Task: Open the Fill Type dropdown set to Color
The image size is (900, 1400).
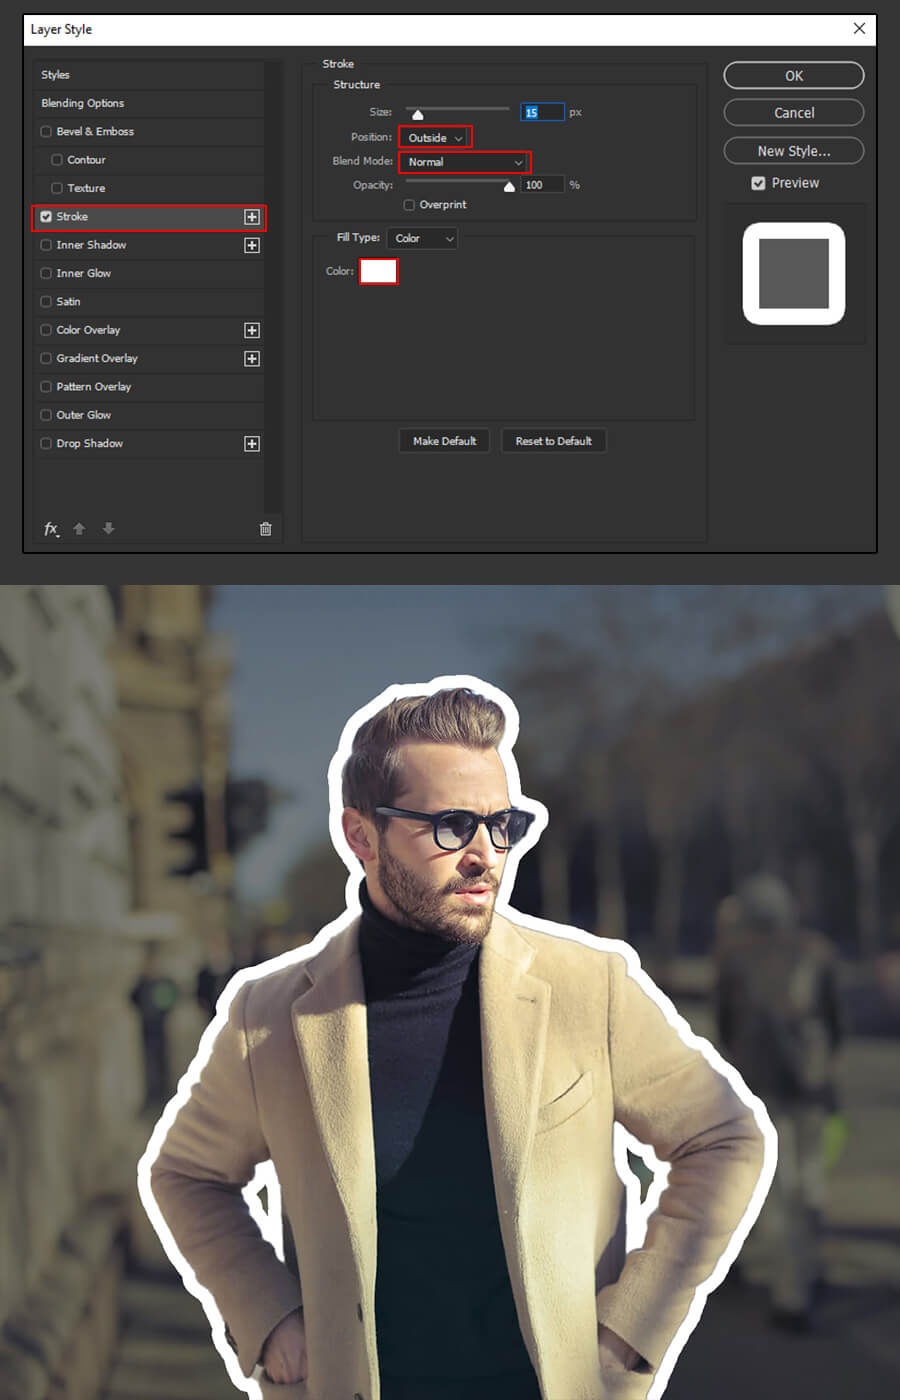Action: pos(422,238)
